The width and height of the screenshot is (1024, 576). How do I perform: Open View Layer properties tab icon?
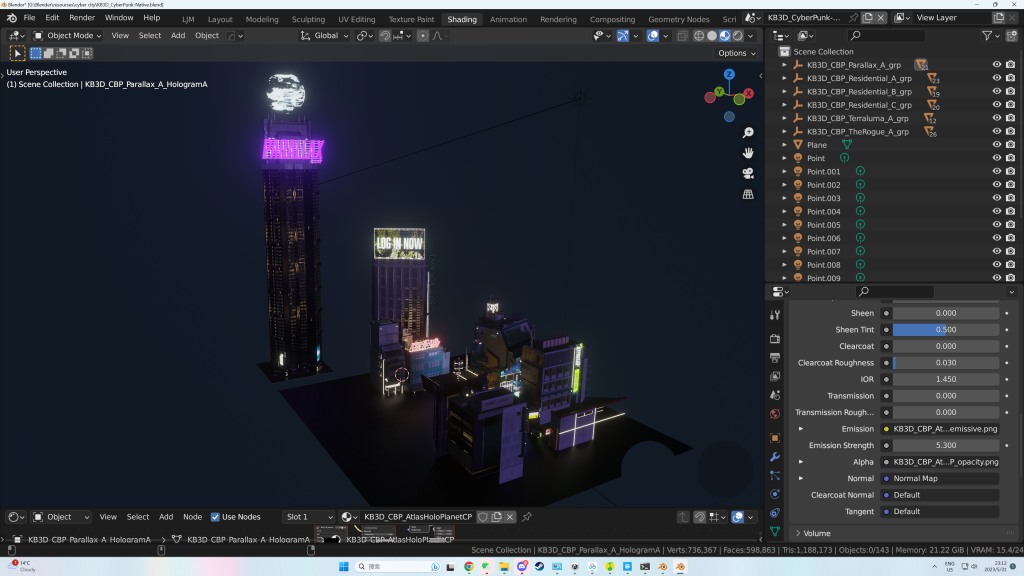tap(775, 376)
